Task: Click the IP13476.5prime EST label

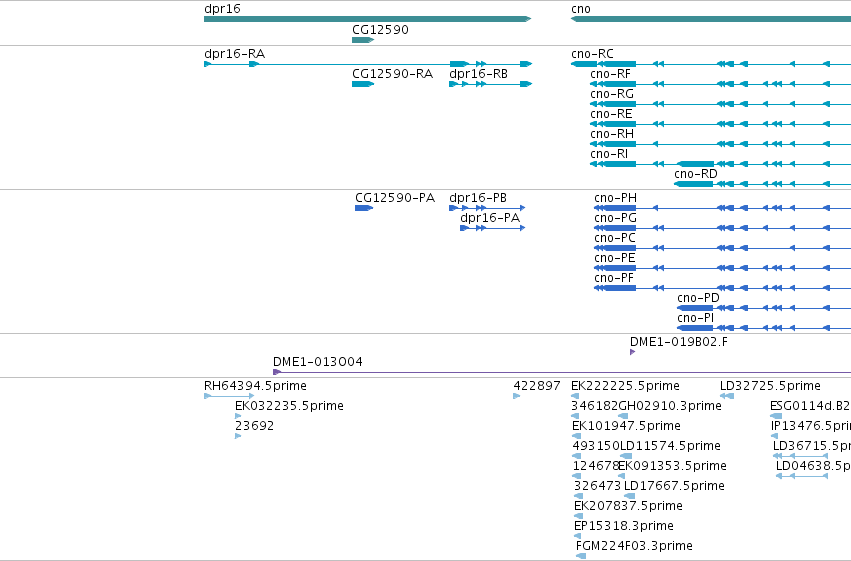Action: pyautogui.click(x=811, y=426)
